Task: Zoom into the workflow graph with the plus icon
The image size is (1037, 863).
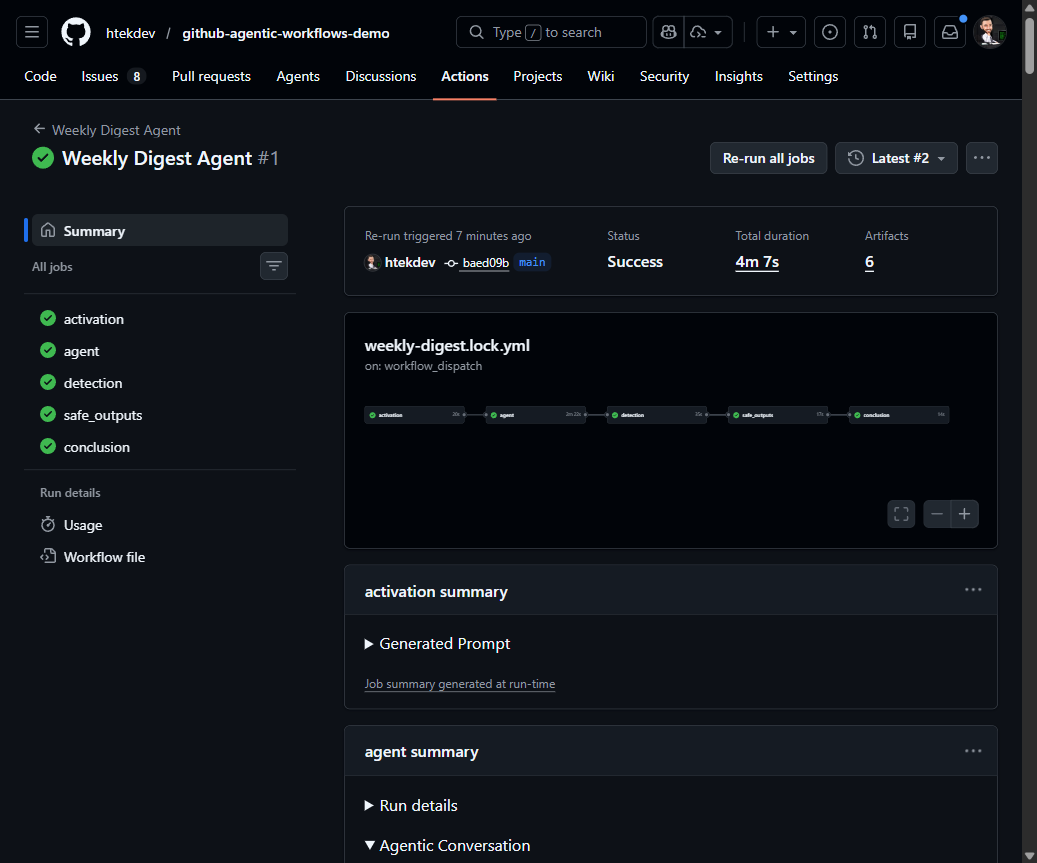Action: pyautogui.click(x=964, y=513)
